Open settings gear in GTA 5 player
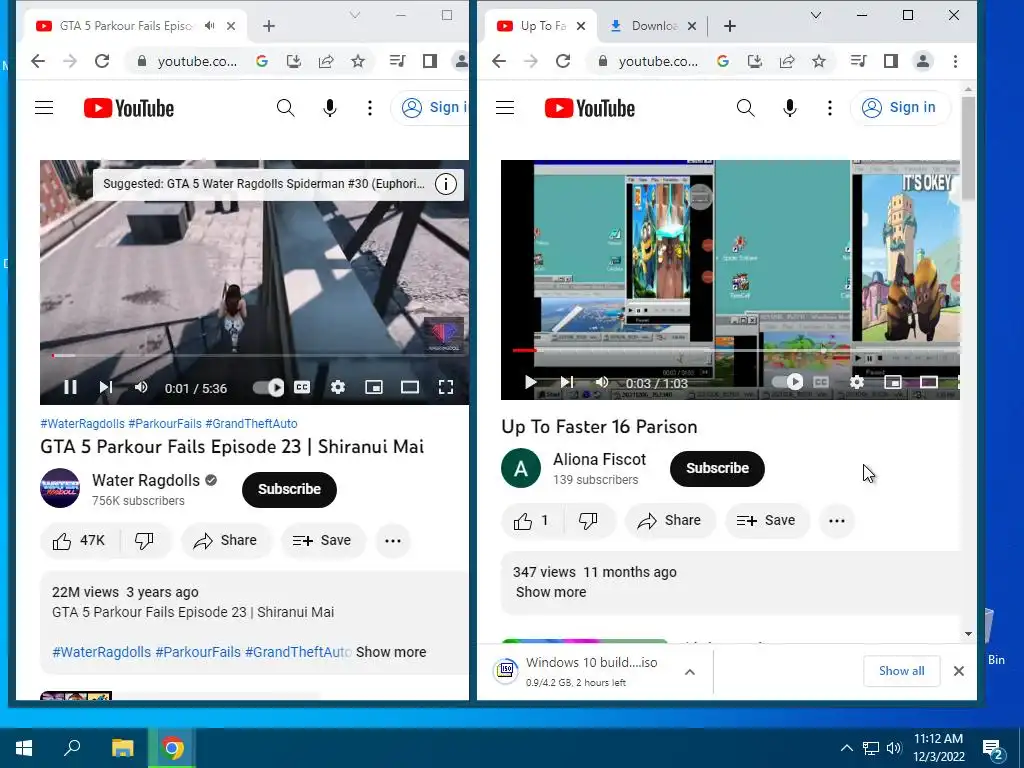1024x768 pixels. 338,387
